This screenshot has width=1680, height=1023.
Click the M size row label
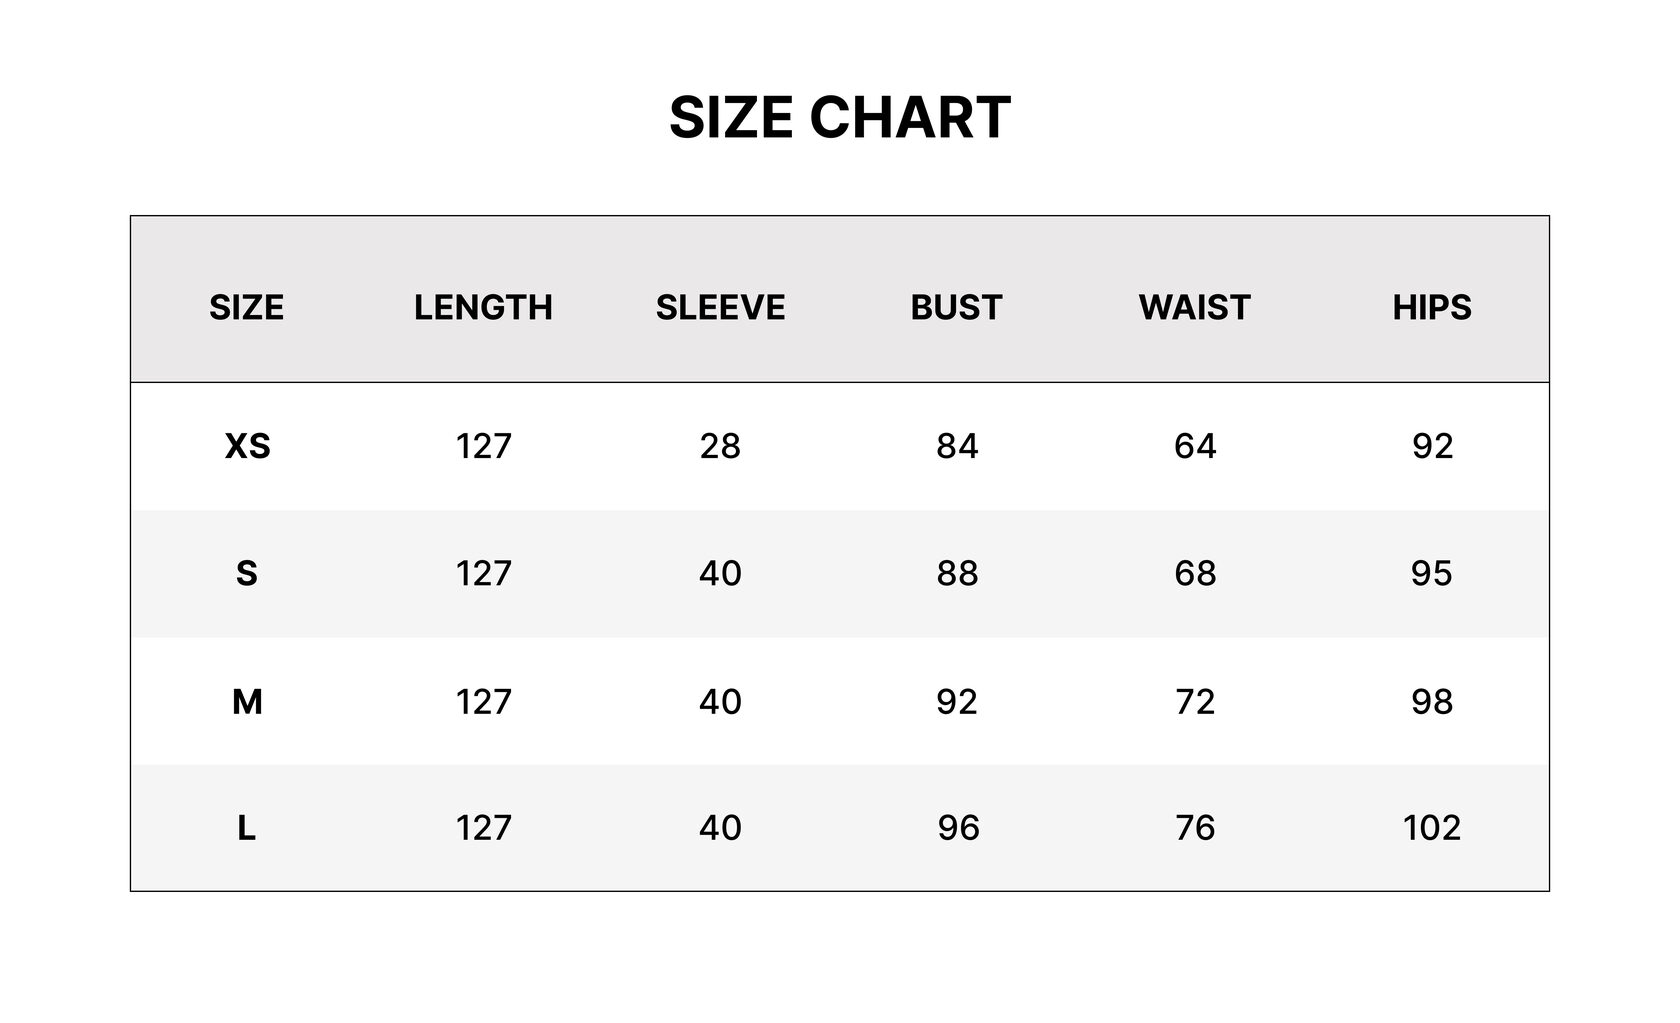pos(247,702)
